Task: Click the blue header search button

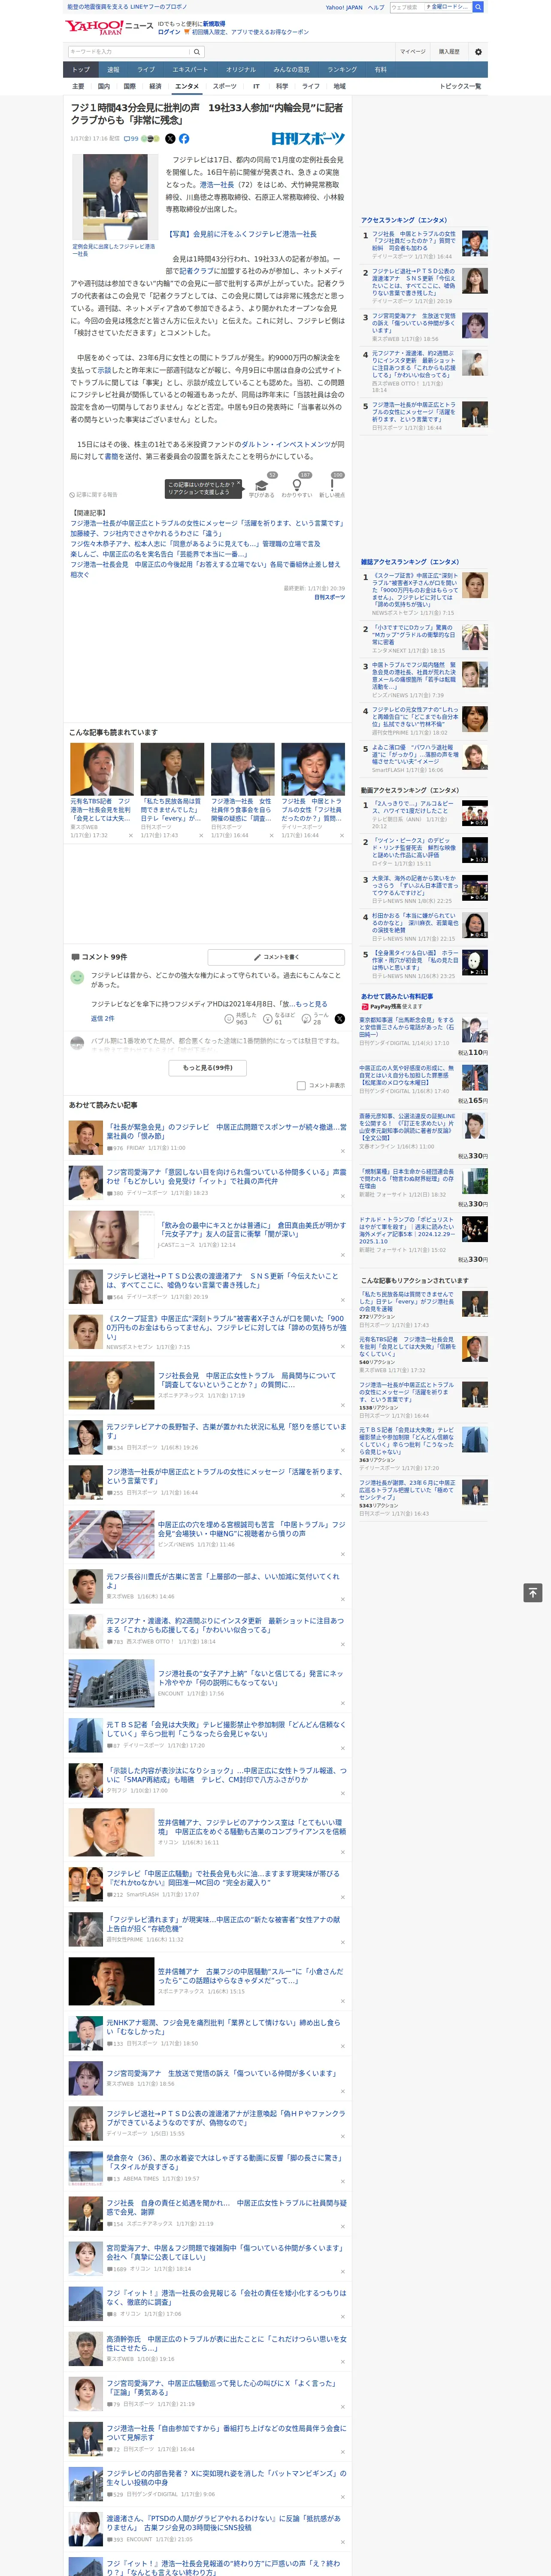Action: pos(478,7)
